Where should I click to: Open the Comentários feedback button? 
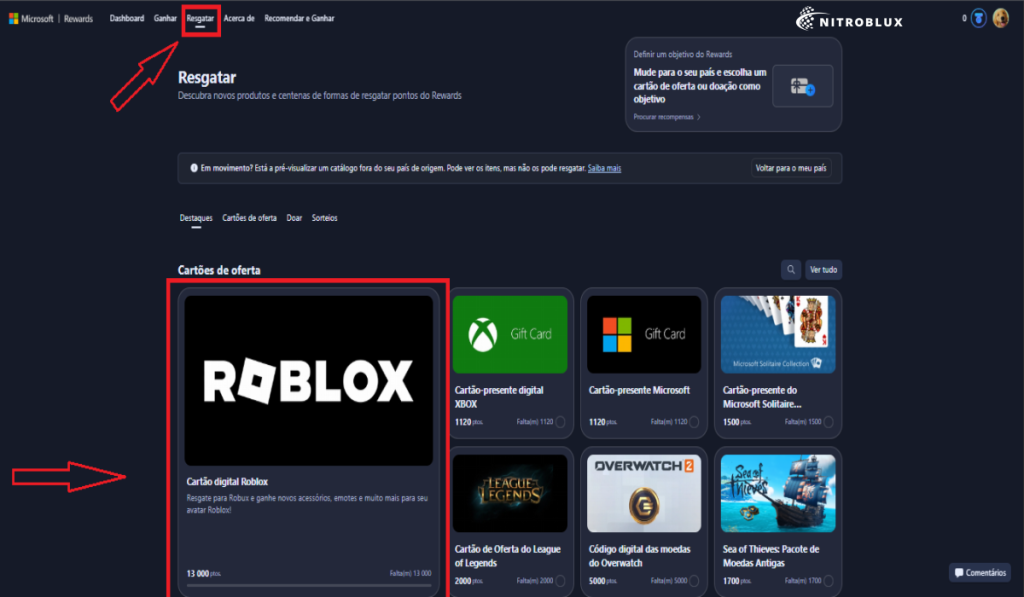(x=980, y=572)
